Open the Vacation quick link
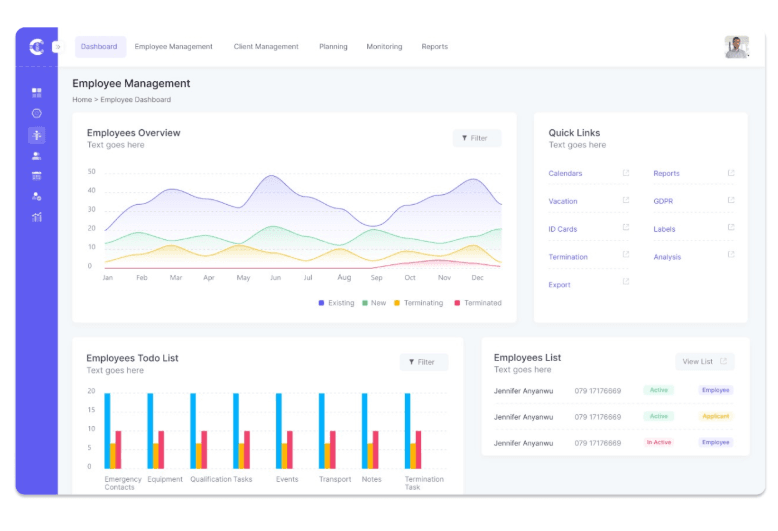This screenshot has width=778, height=531. [563, 201]
